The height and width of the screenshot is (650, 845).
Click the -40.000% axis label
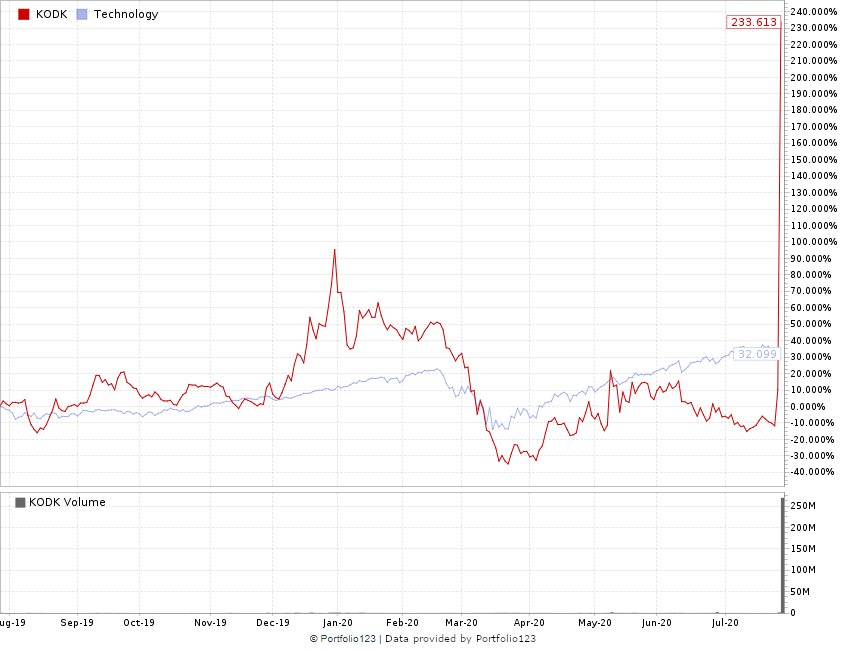click(x=812, y=472)
